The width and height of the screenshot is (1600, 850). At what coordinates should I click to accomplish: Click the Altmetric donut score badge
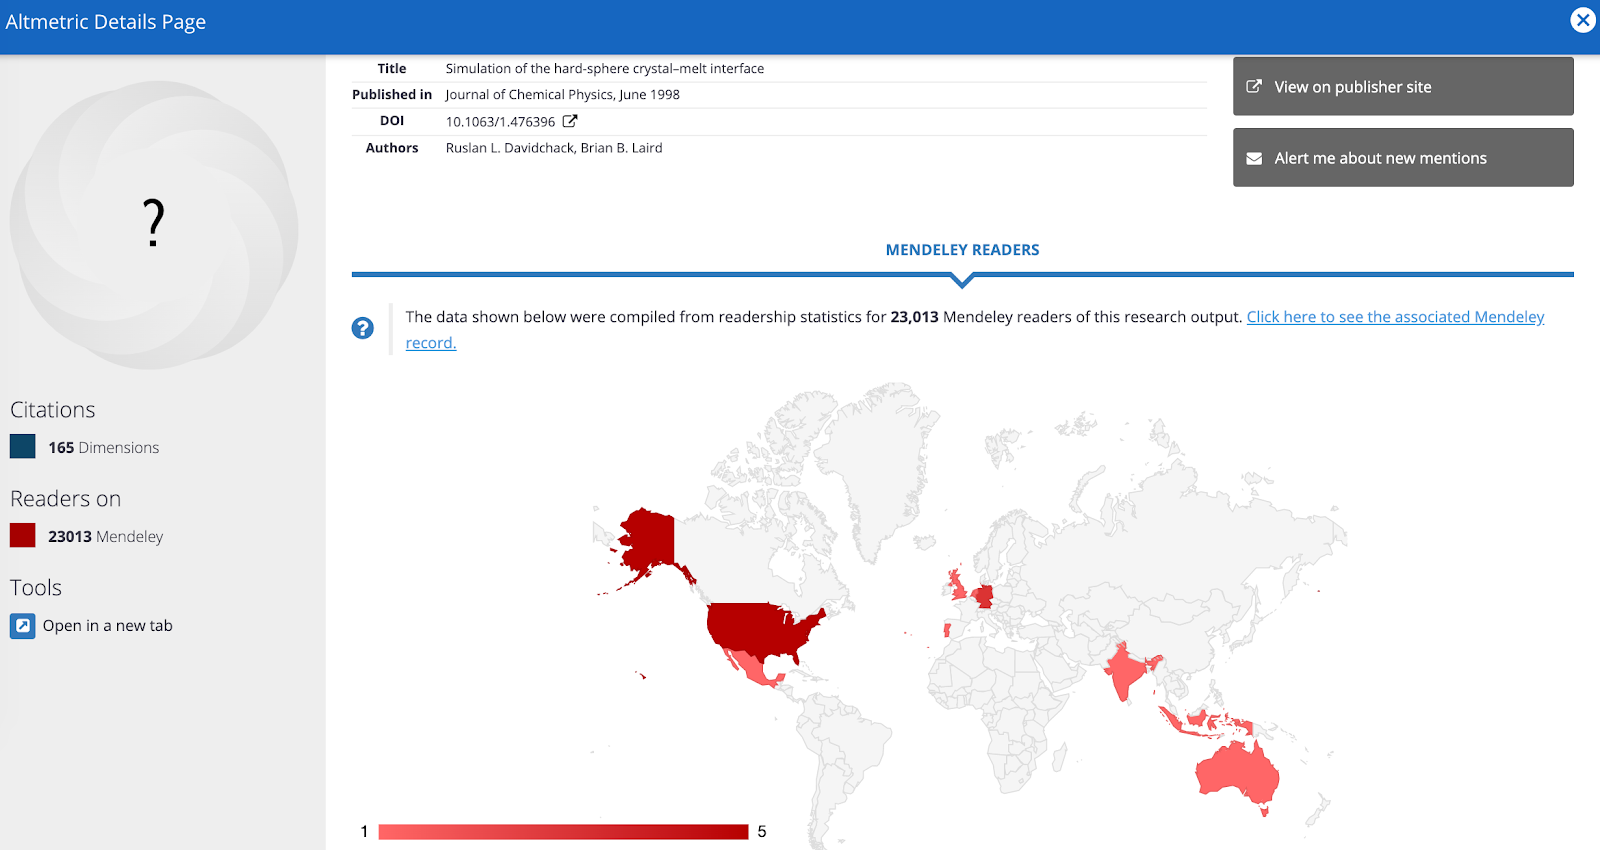(154, 224)
